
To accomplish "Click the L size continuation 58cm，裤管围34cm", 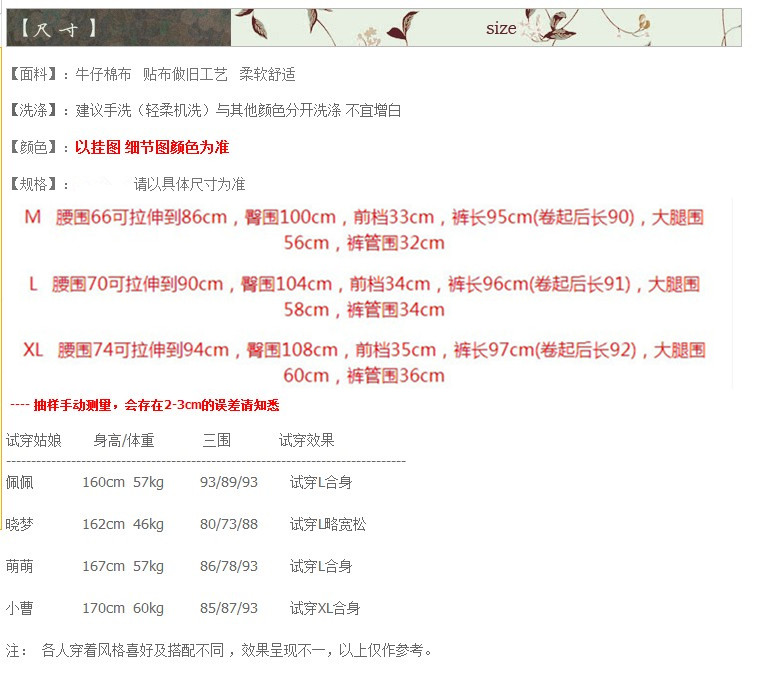I will coord(364,309).
